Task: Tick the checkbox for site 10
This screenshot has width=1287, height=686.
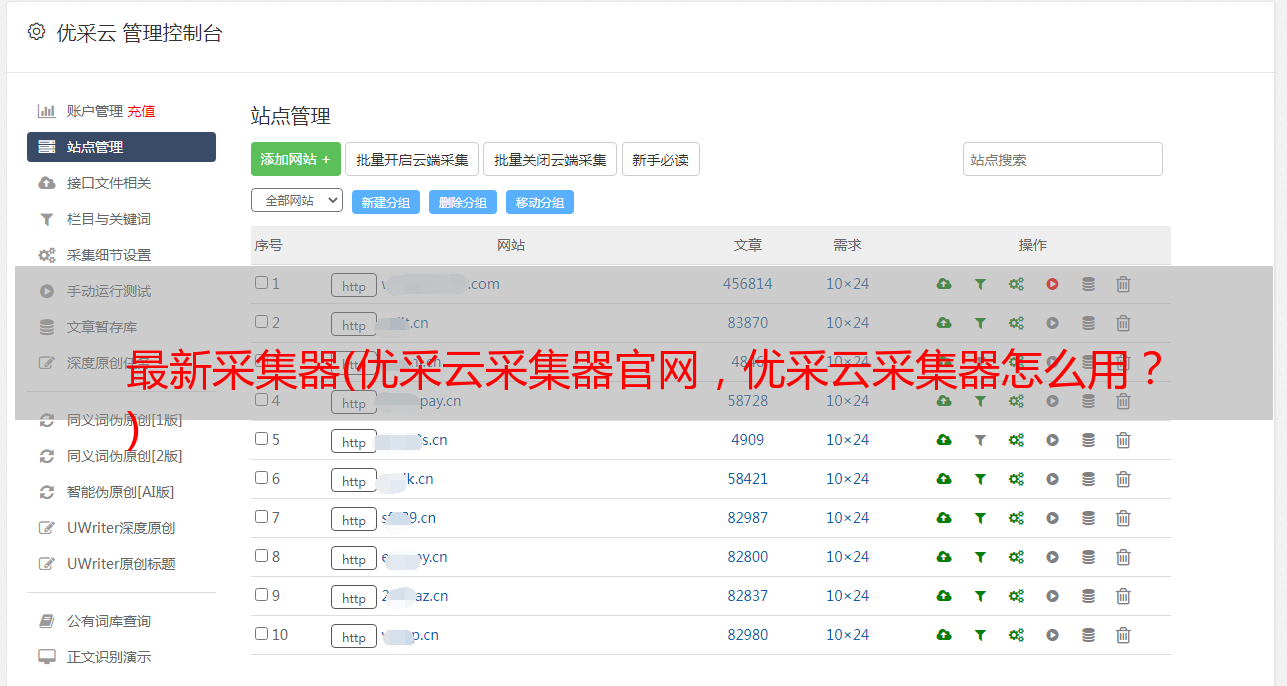Action: (x=261, y=634)
